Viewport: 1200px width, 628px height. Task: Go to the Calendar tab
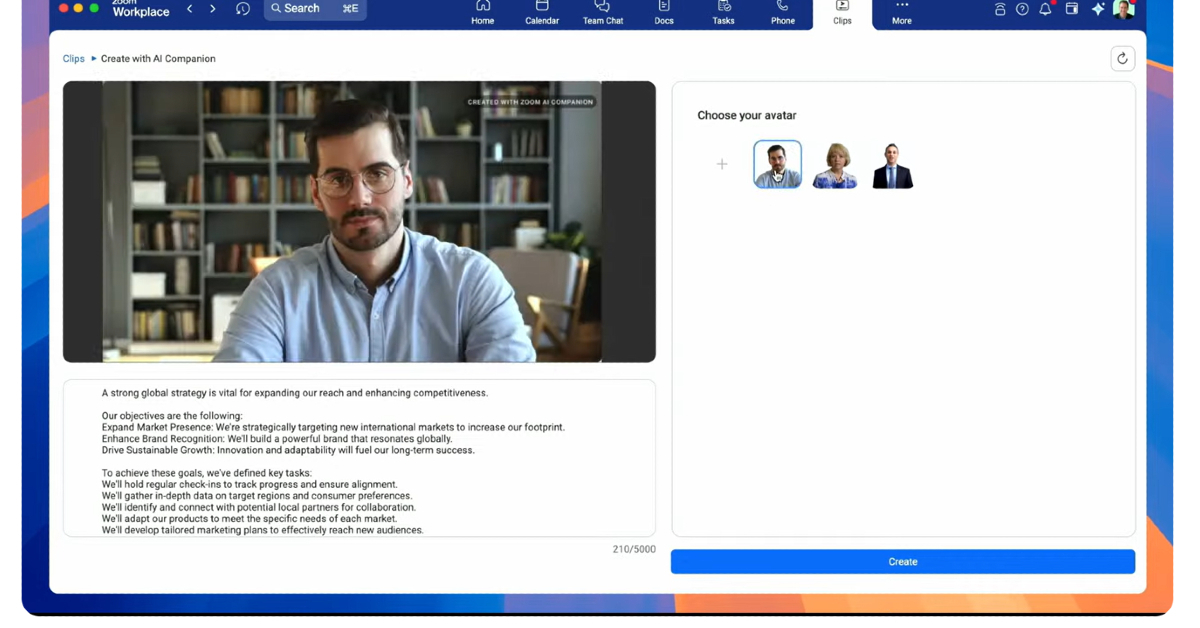coord(542,12)
